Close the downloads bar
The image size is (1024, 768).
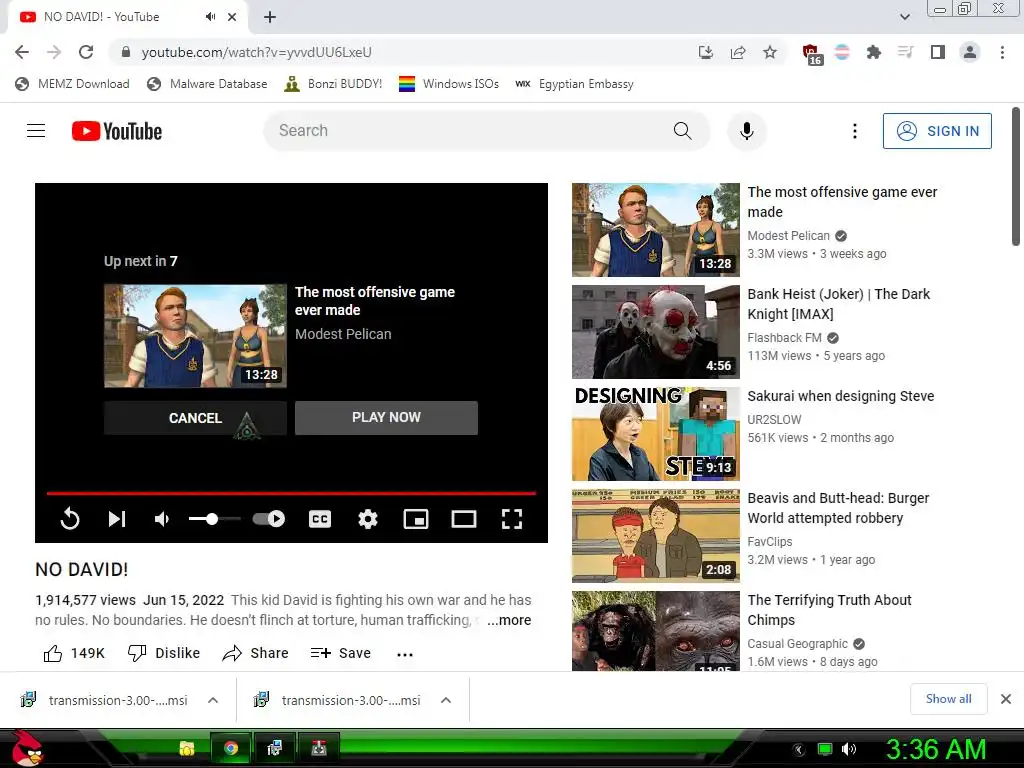pyautogui.click(x=1006, y=699)
